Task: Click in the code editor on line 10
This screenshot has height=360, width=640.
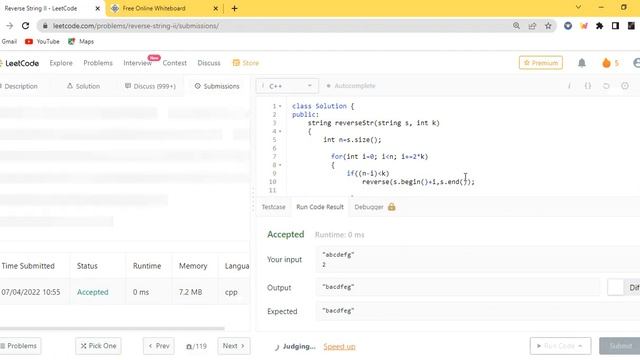Action: click(418, 182)
